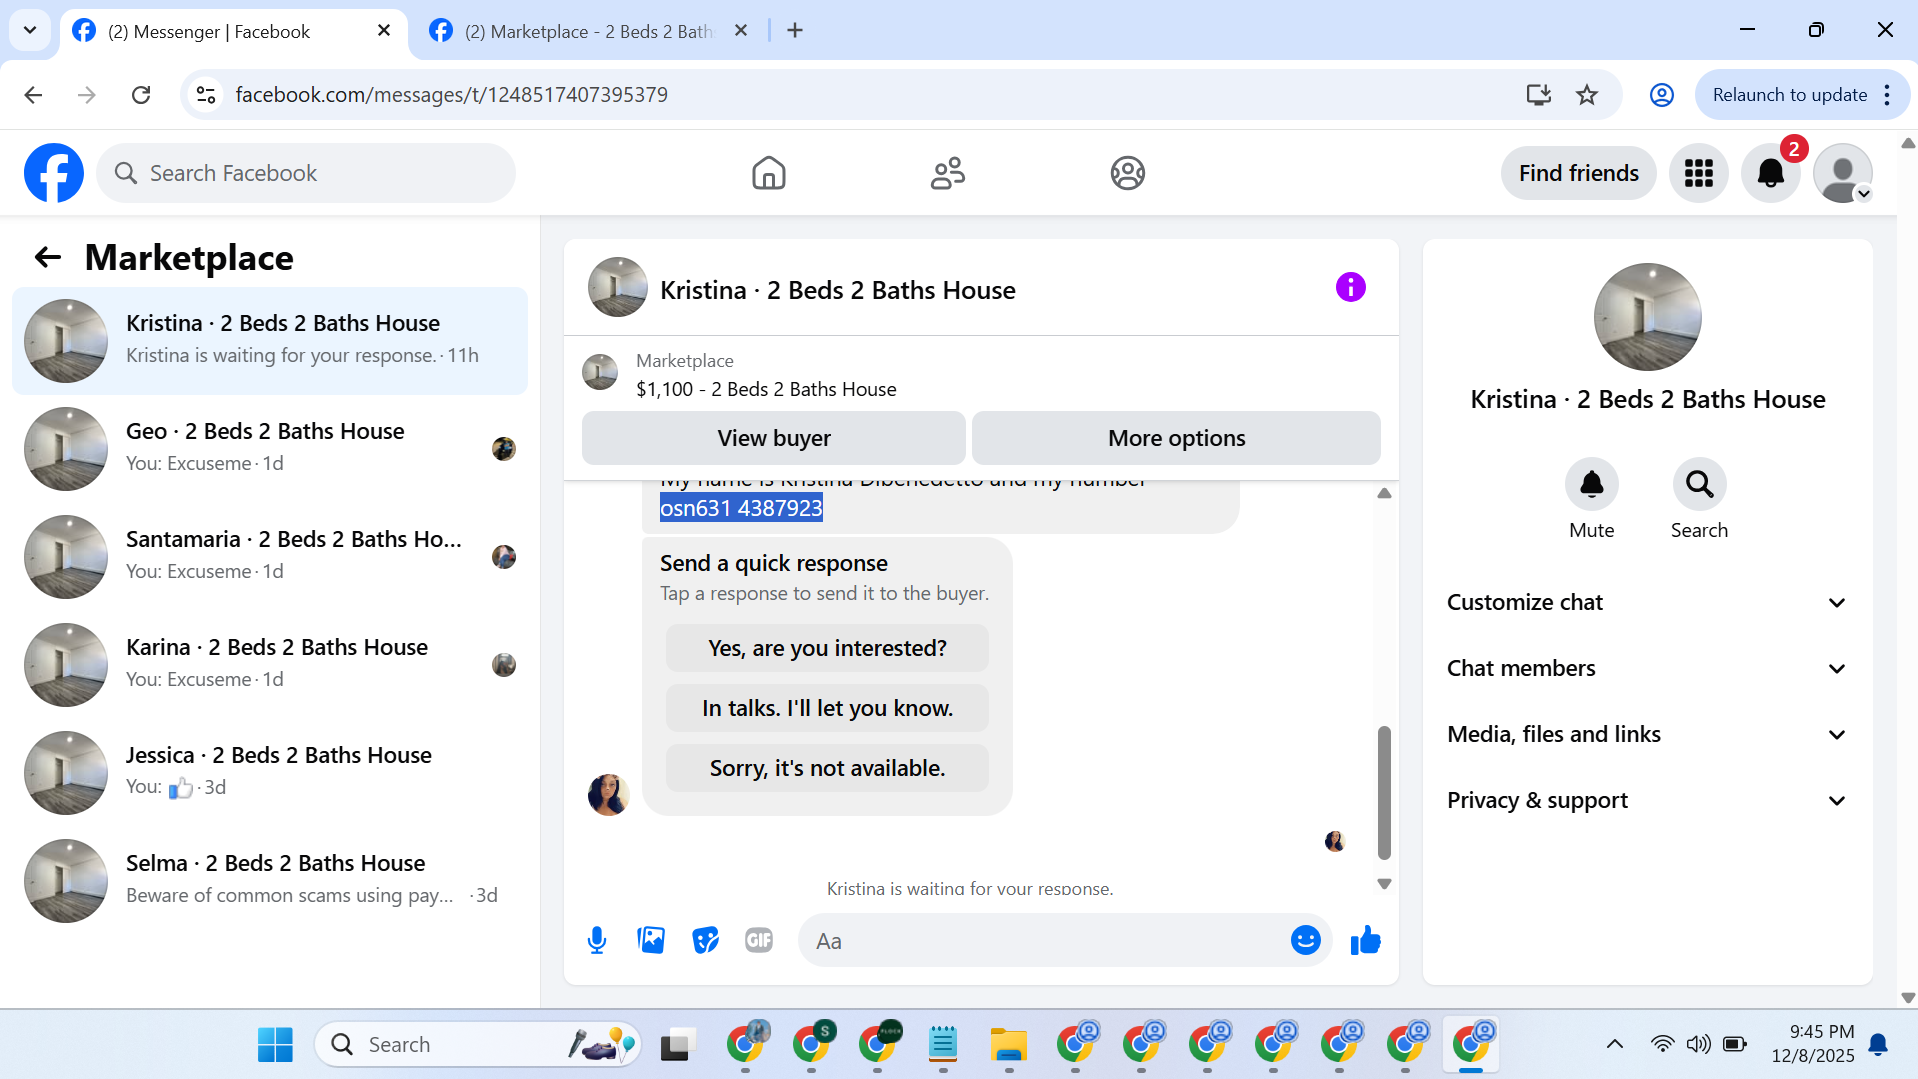
Task: Open the account profile avatar menu
Action: [1842, 173]
